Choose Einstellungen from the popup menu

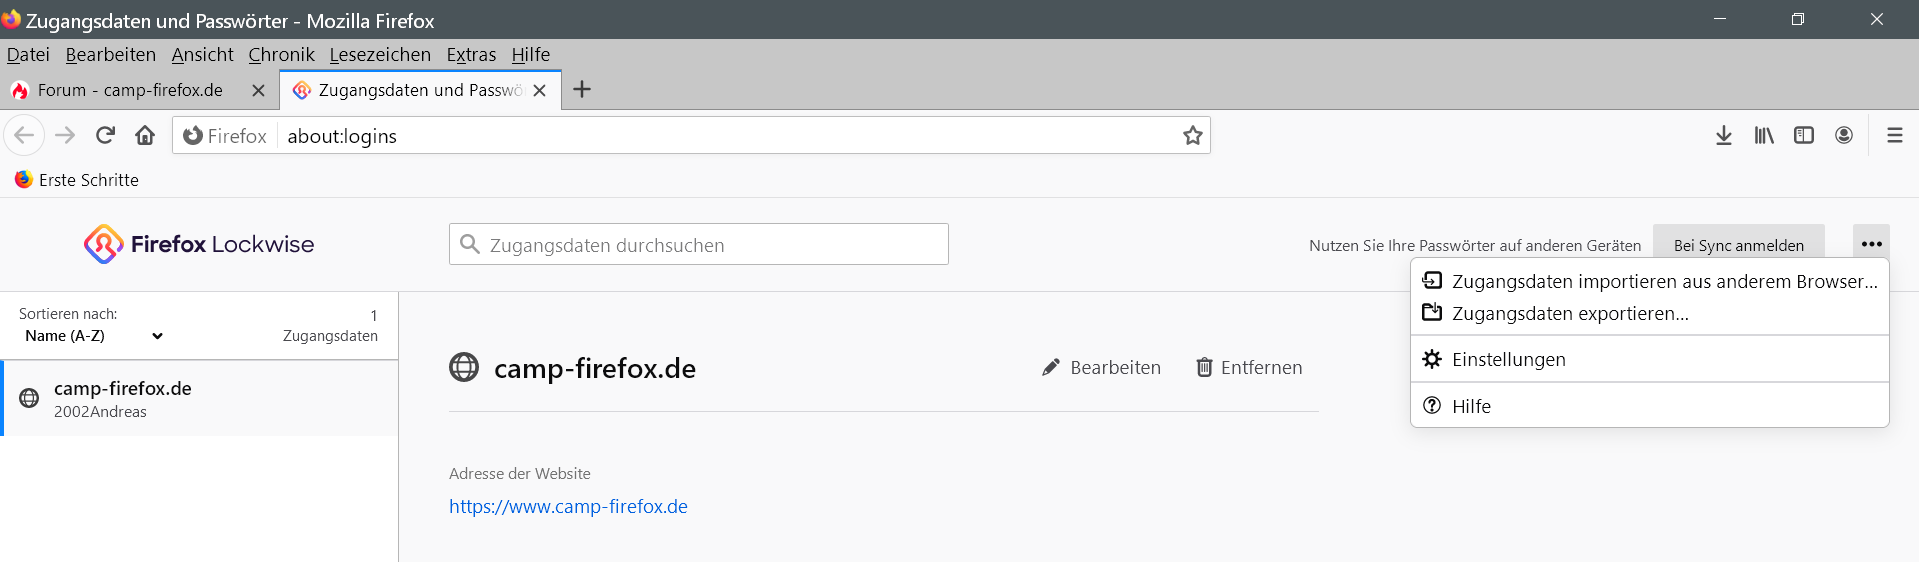[1508, 360]
